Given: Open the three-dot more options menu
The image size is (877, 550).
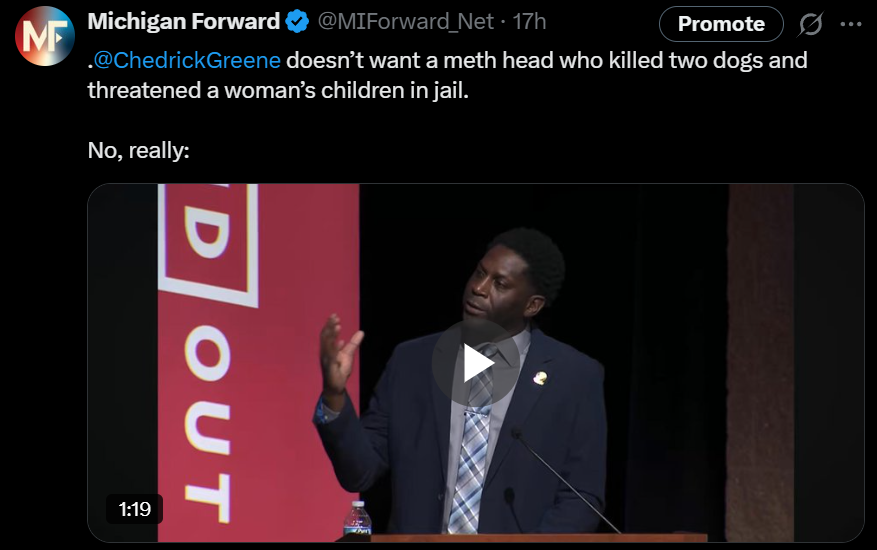Looking at the screenshot, I should (x=851, y=24).
